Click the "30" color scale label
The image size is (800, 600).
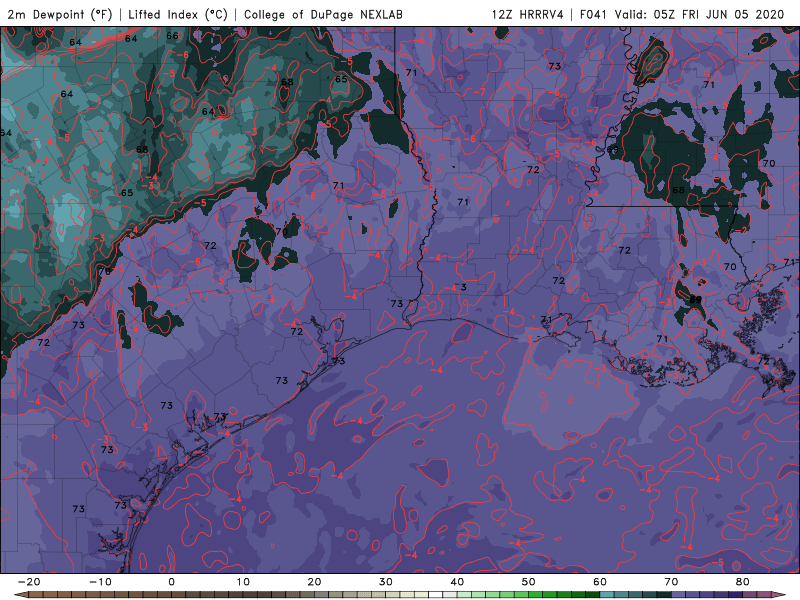[386, 582]
